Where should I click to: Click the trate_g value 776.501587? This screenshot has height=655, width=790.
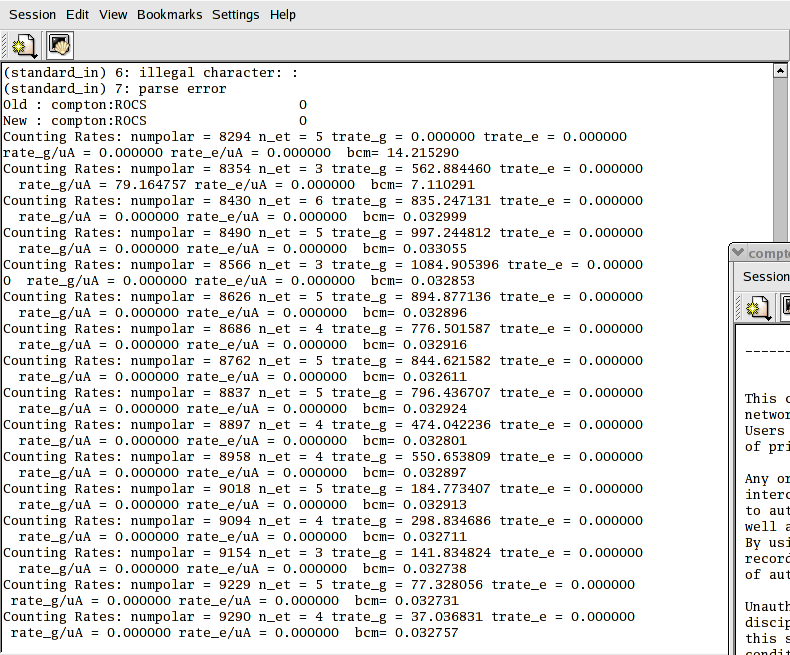[451, 329]
